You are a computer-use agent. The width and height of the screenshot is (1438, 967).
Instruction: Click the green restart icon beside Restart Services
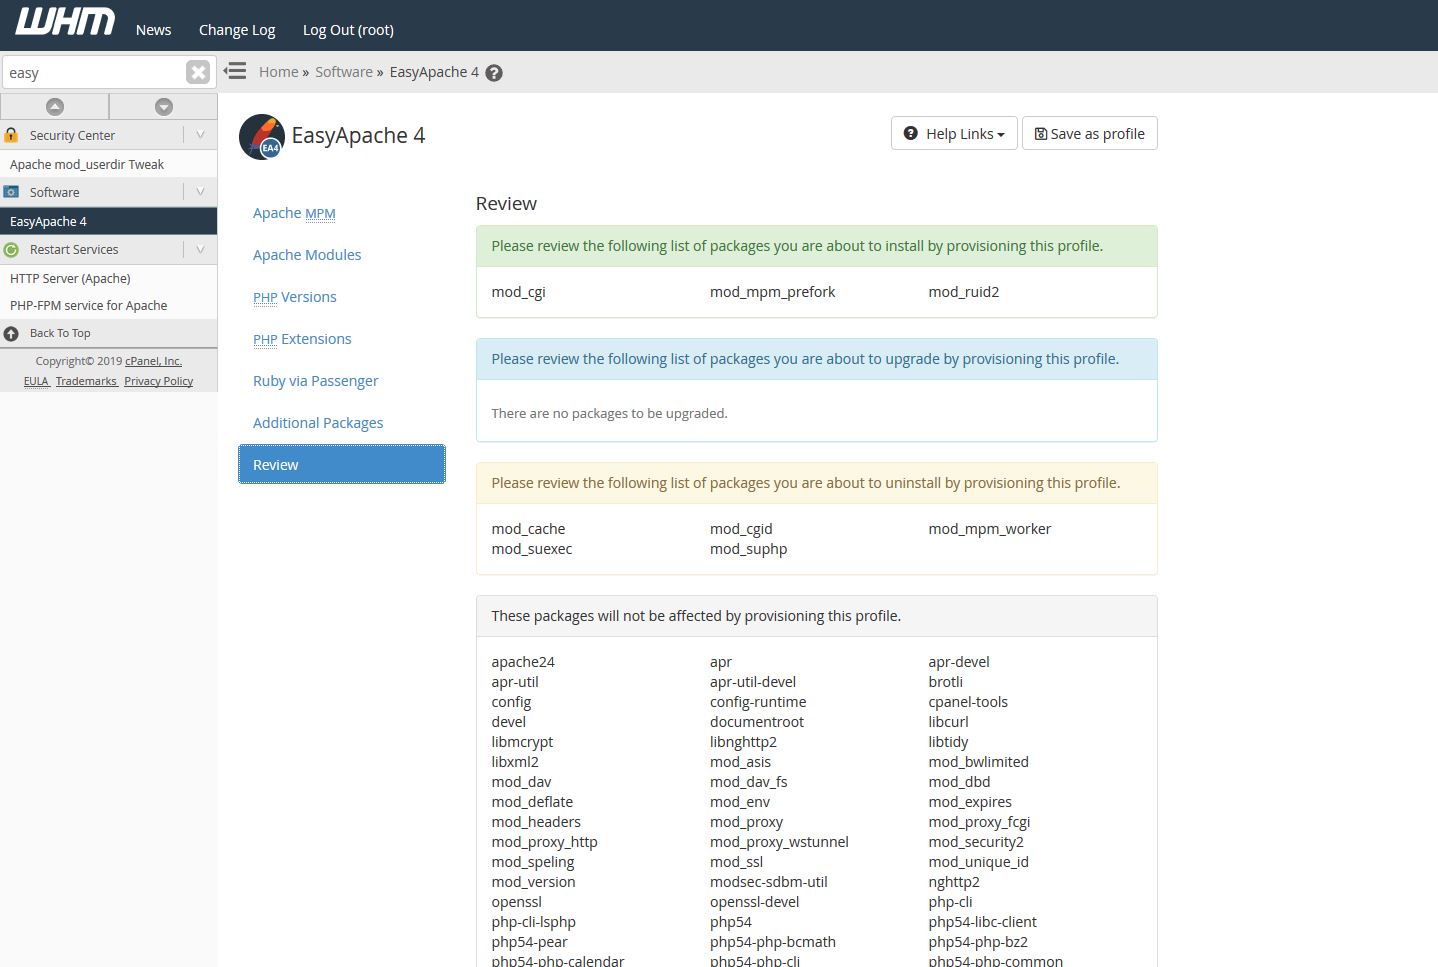(11, 249)
